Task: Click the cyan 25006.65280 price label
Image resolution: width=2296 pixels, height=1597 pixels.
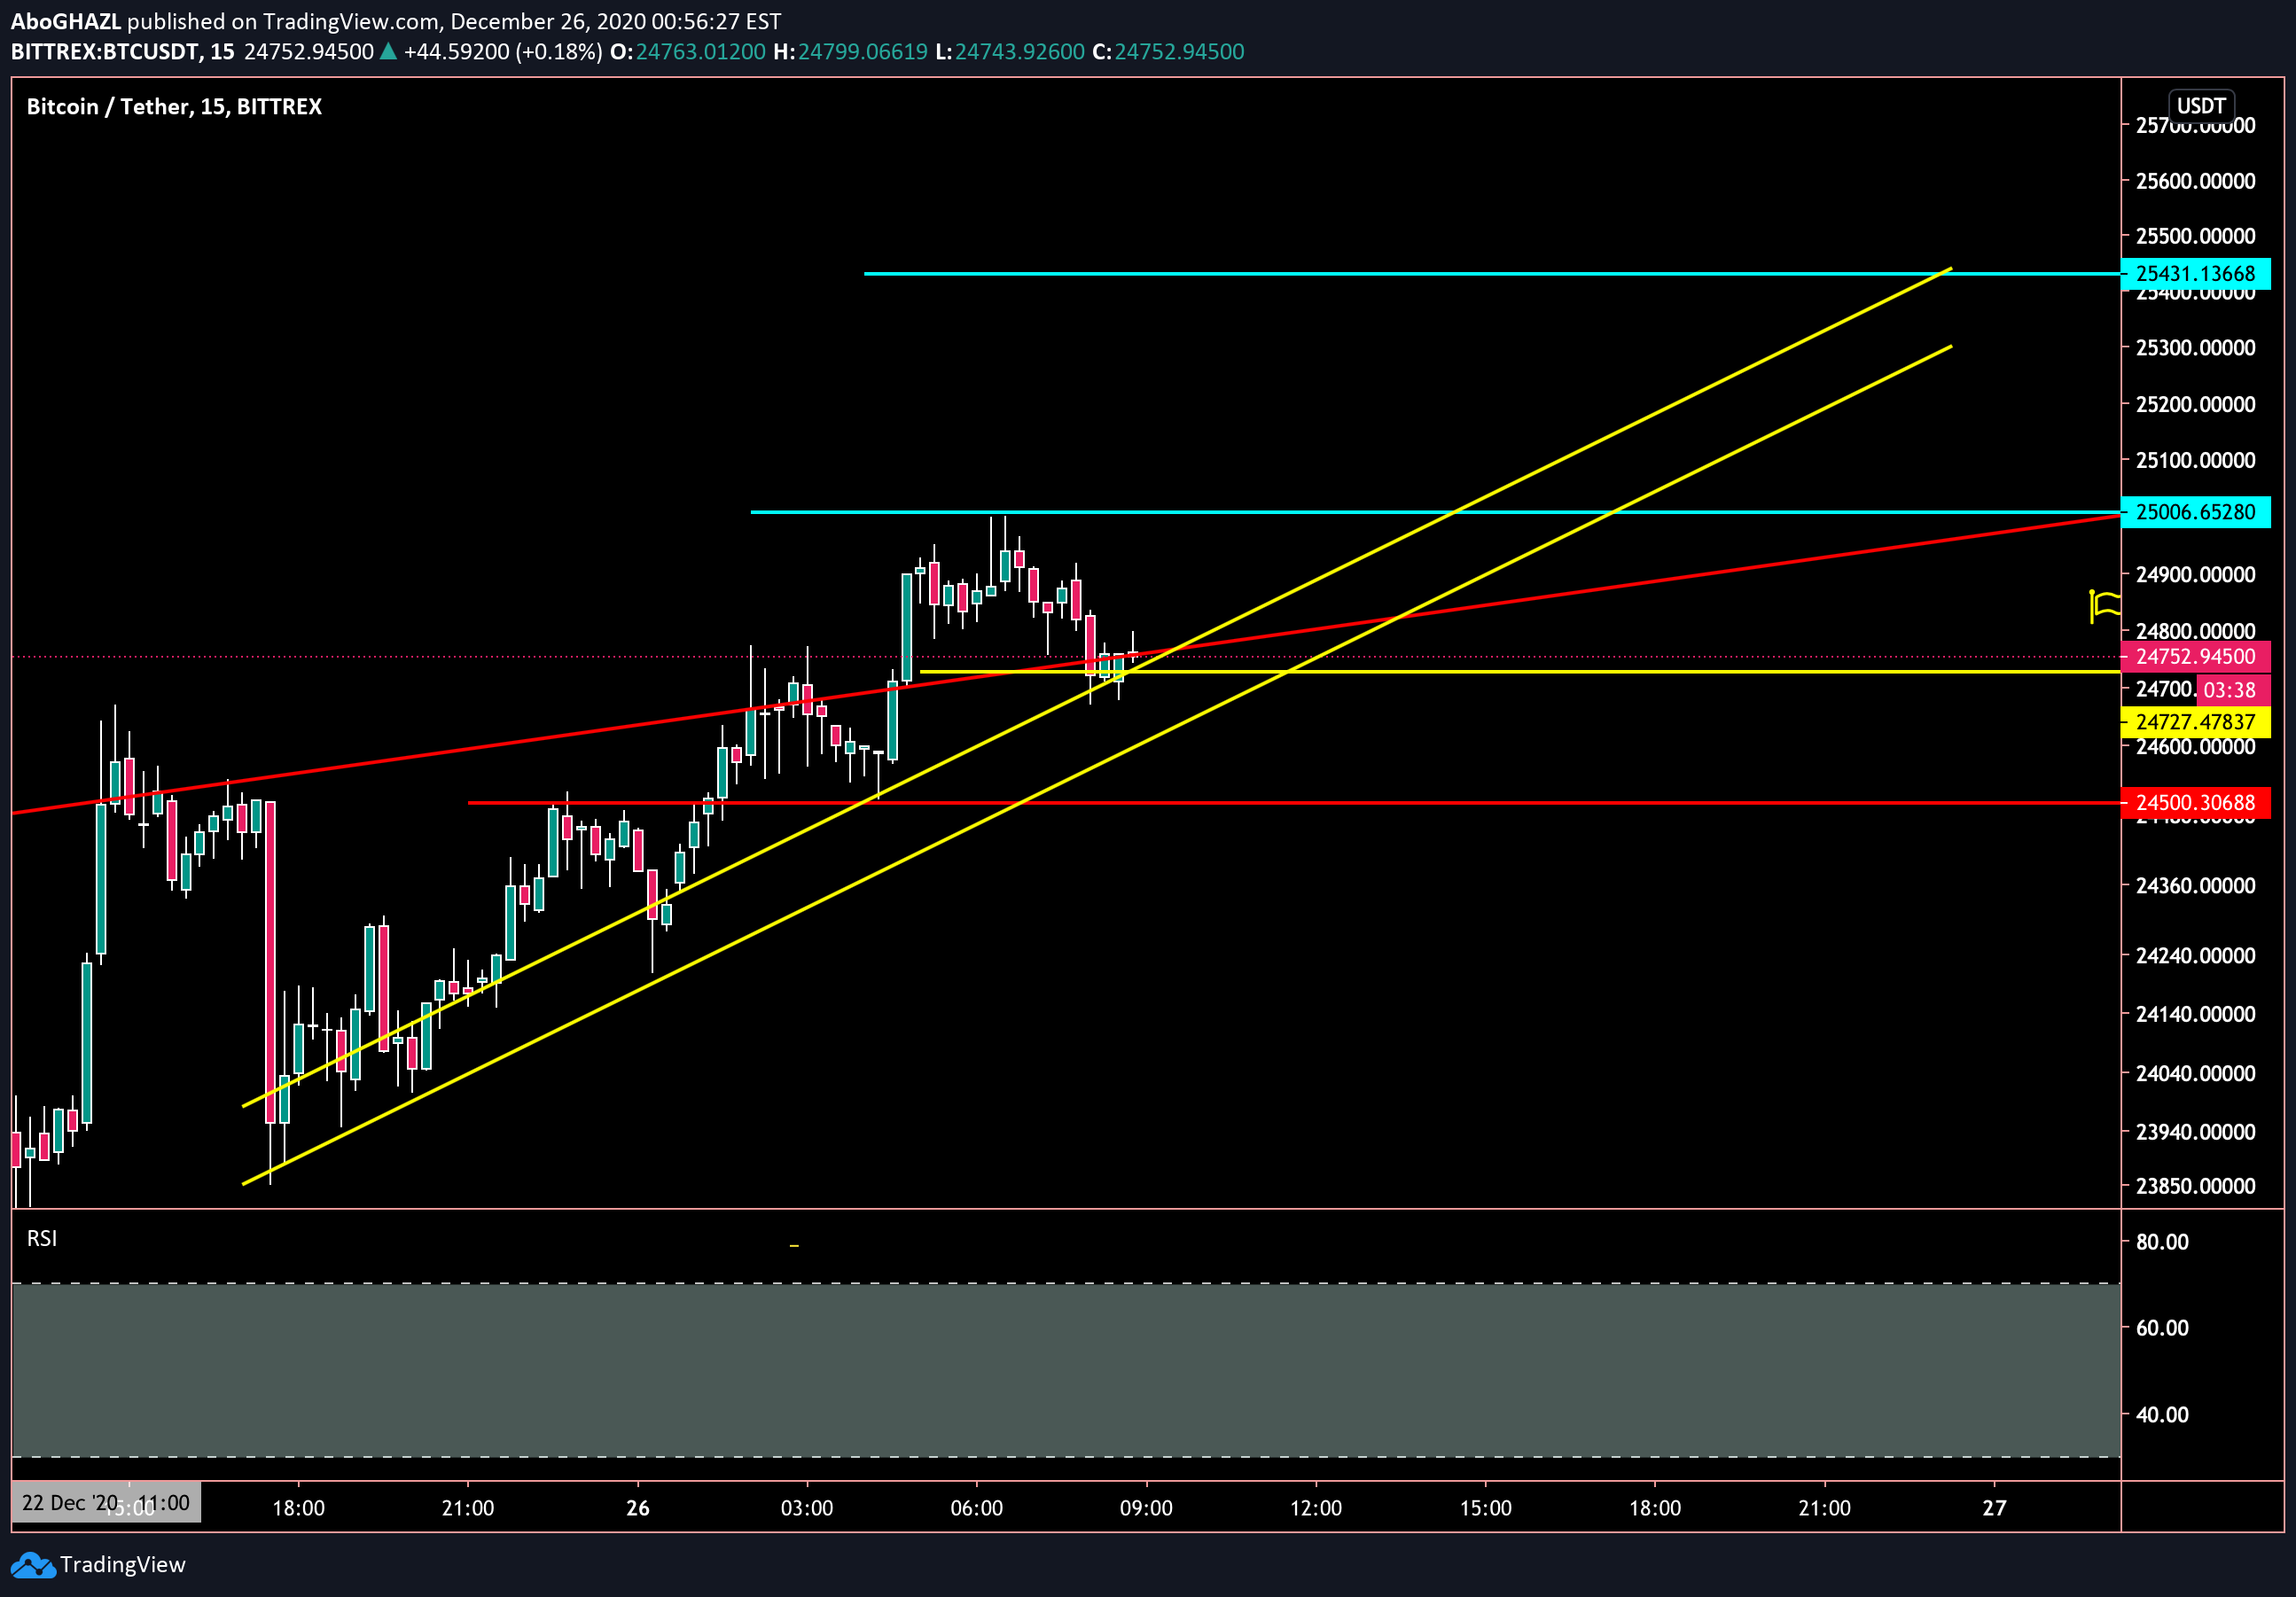Action: [2195, 512]
